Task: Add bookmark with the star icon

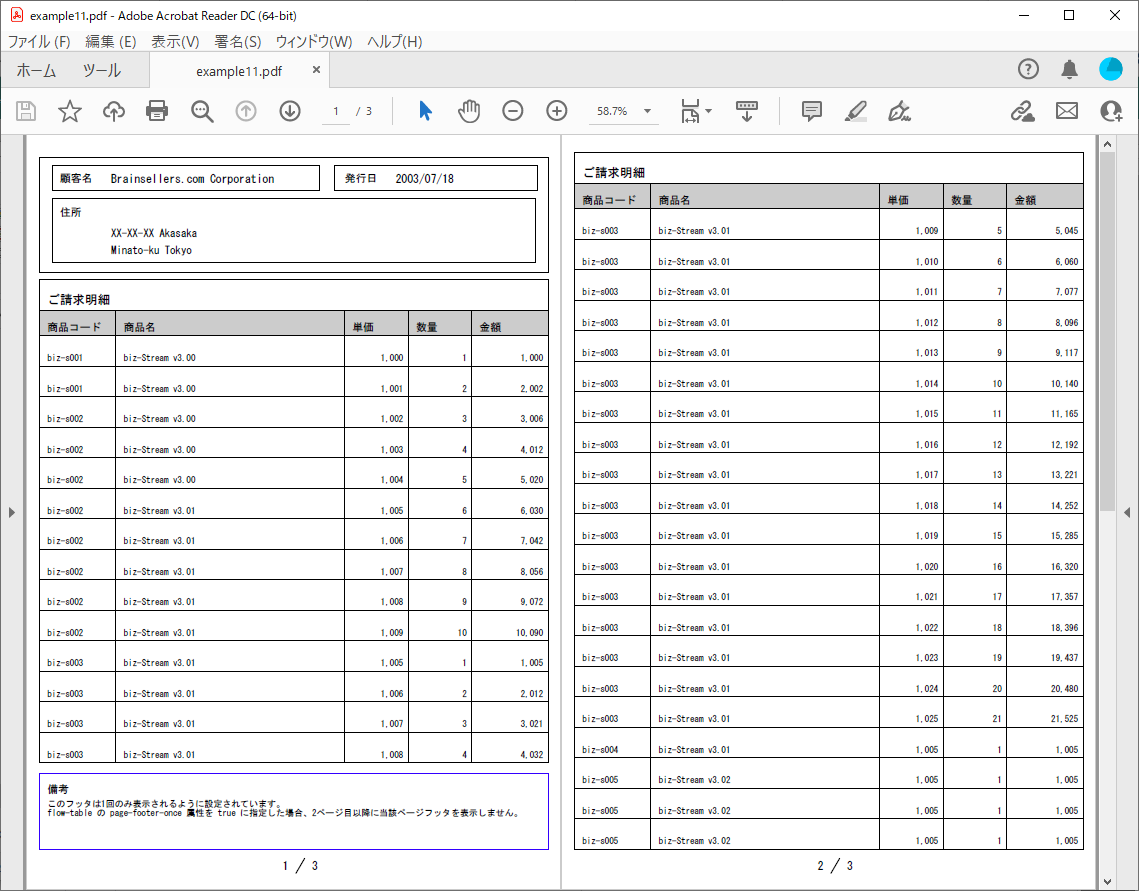Action: coord(70,111)
